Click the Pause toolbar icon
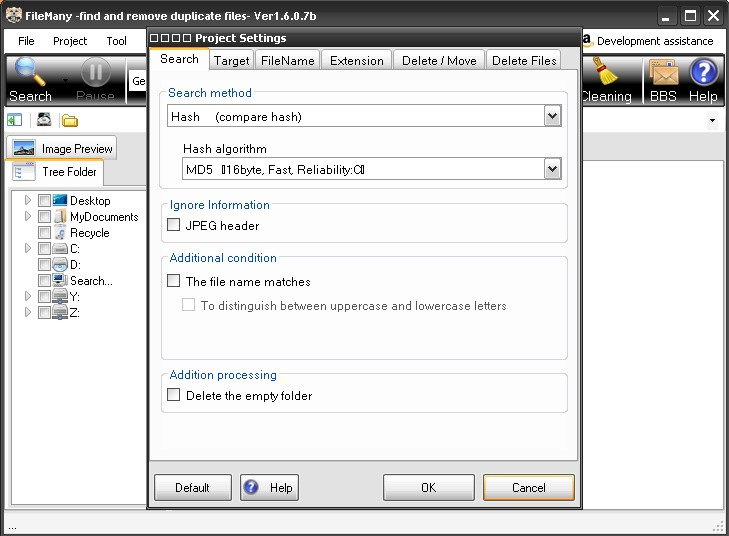This screenshot has height=536, width=729. (x=96, y=73)
